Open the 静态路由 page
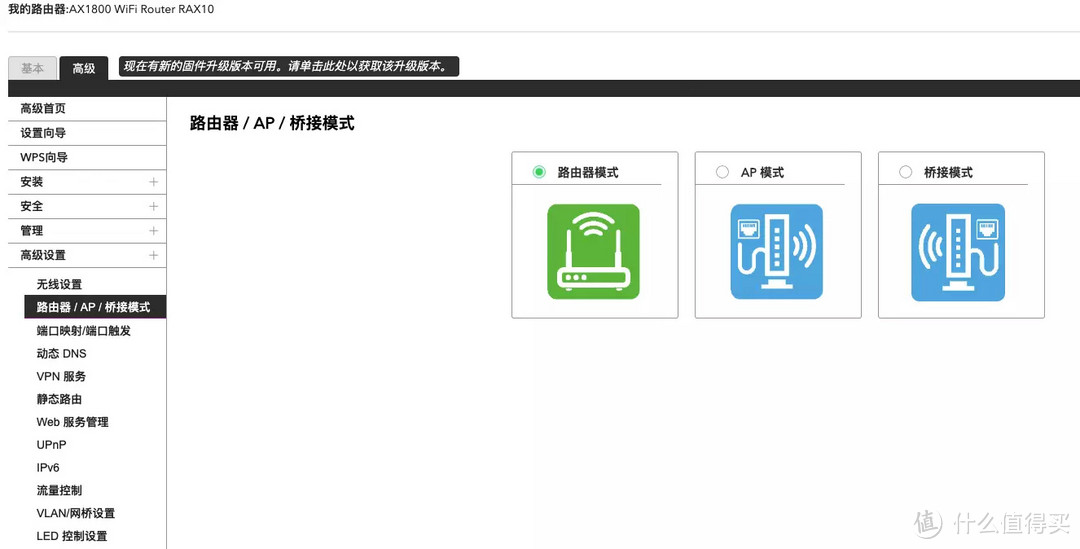The width and height of the screenshot is (1080, 549). pos(59,399)
